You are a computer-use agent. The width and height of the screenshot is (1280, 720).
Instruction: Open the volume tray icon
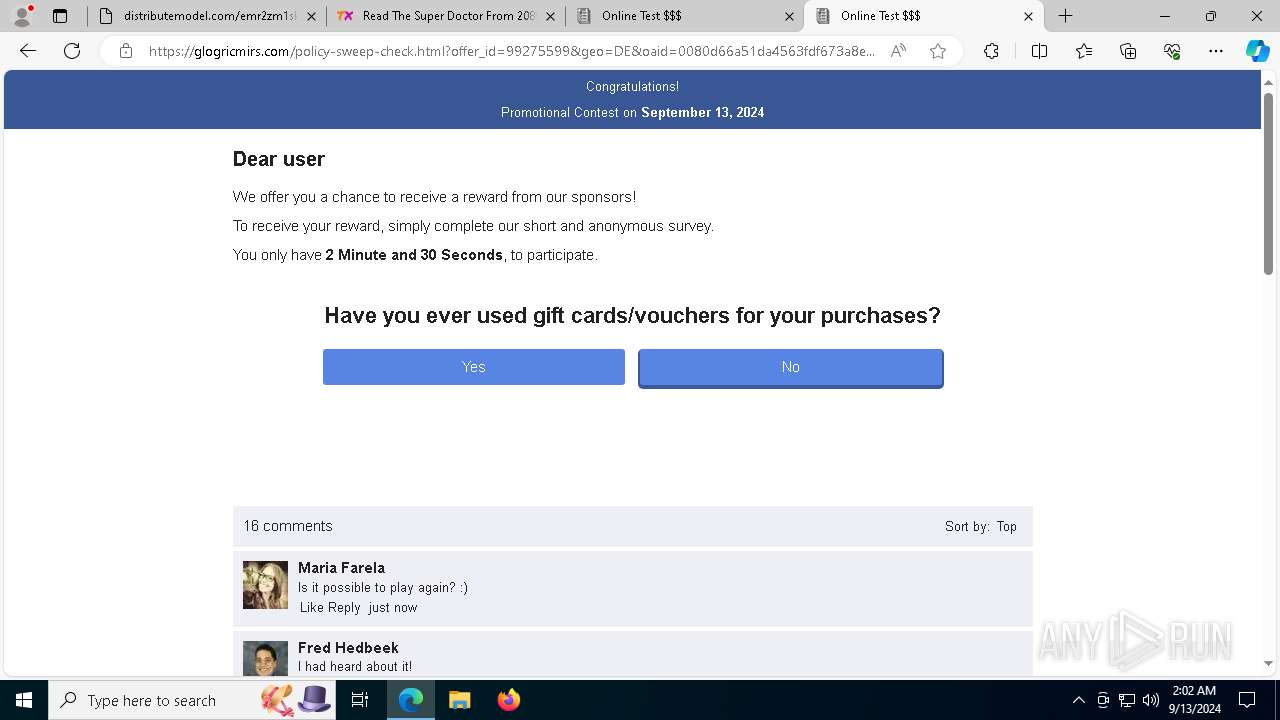pyautogui.click(x=1151, y=700)
